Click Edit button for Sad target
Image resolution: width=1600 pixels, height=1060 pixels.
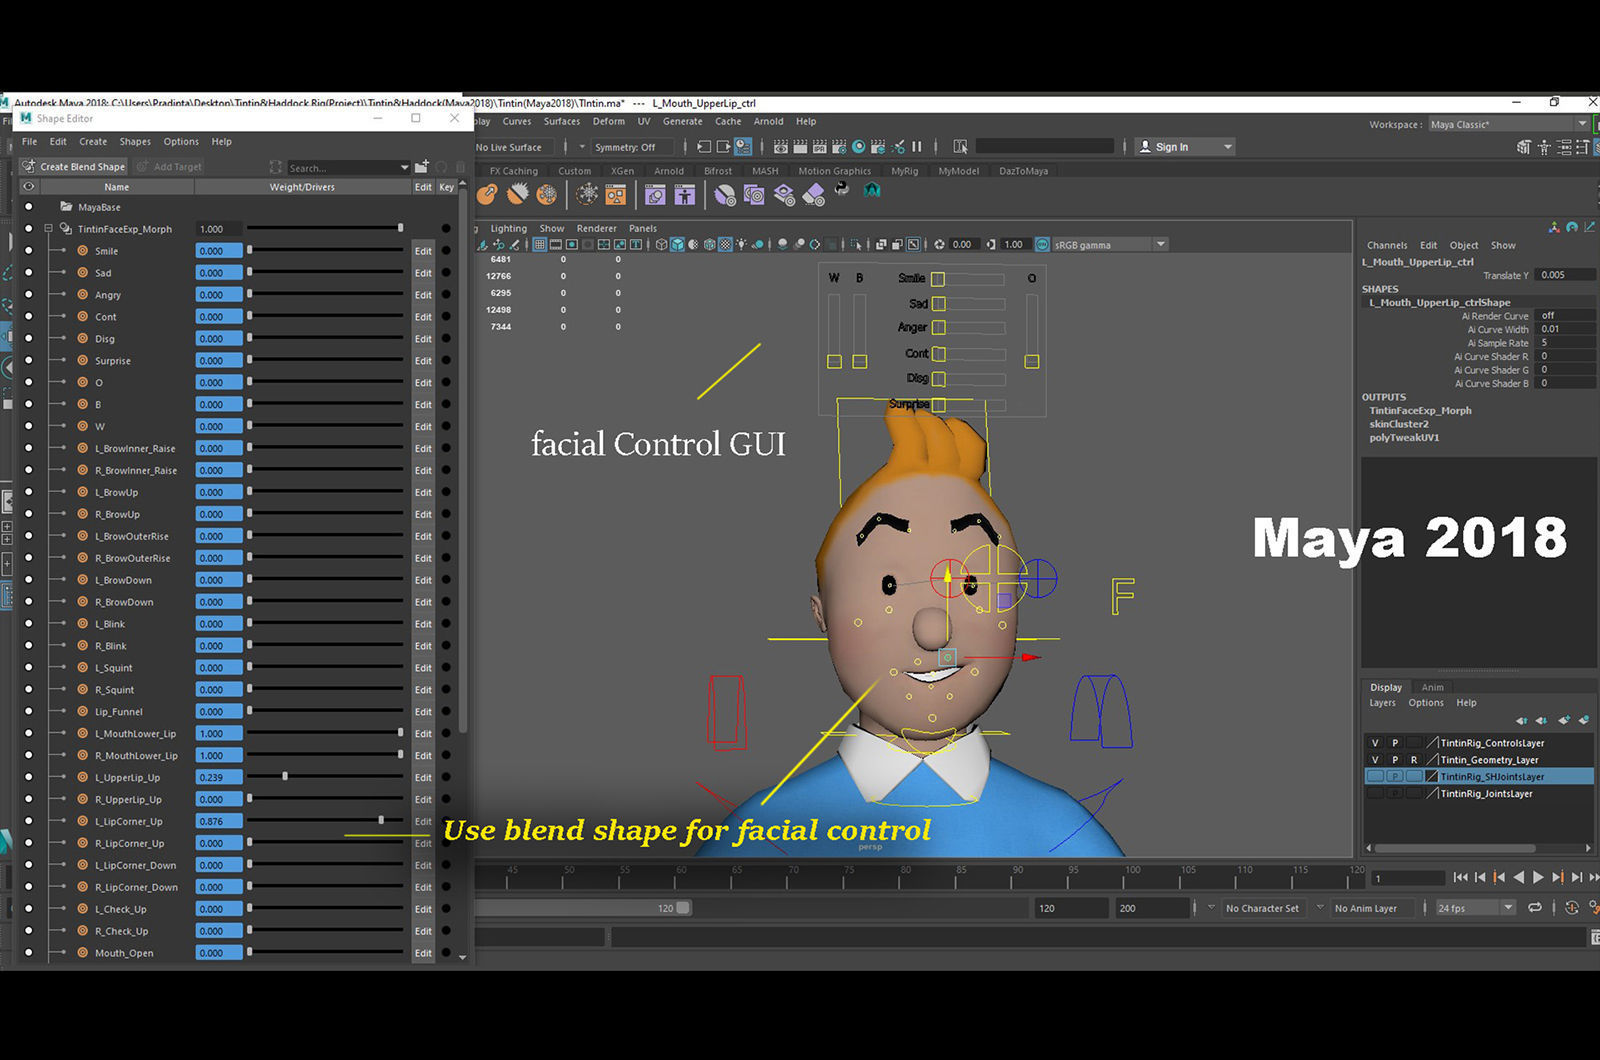click(423, 273)
